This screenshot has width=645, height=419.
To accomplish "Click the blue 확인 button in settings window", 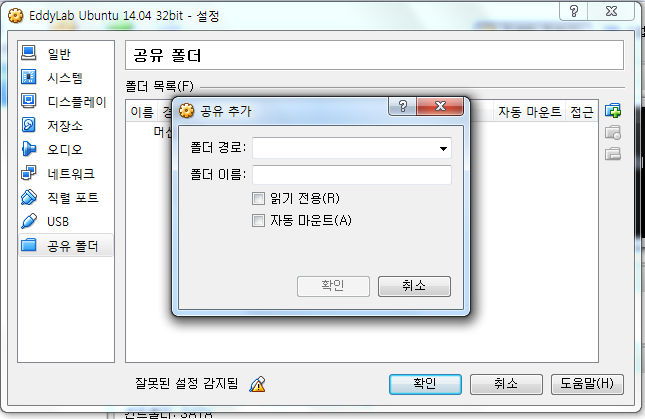I will (425, 384).
